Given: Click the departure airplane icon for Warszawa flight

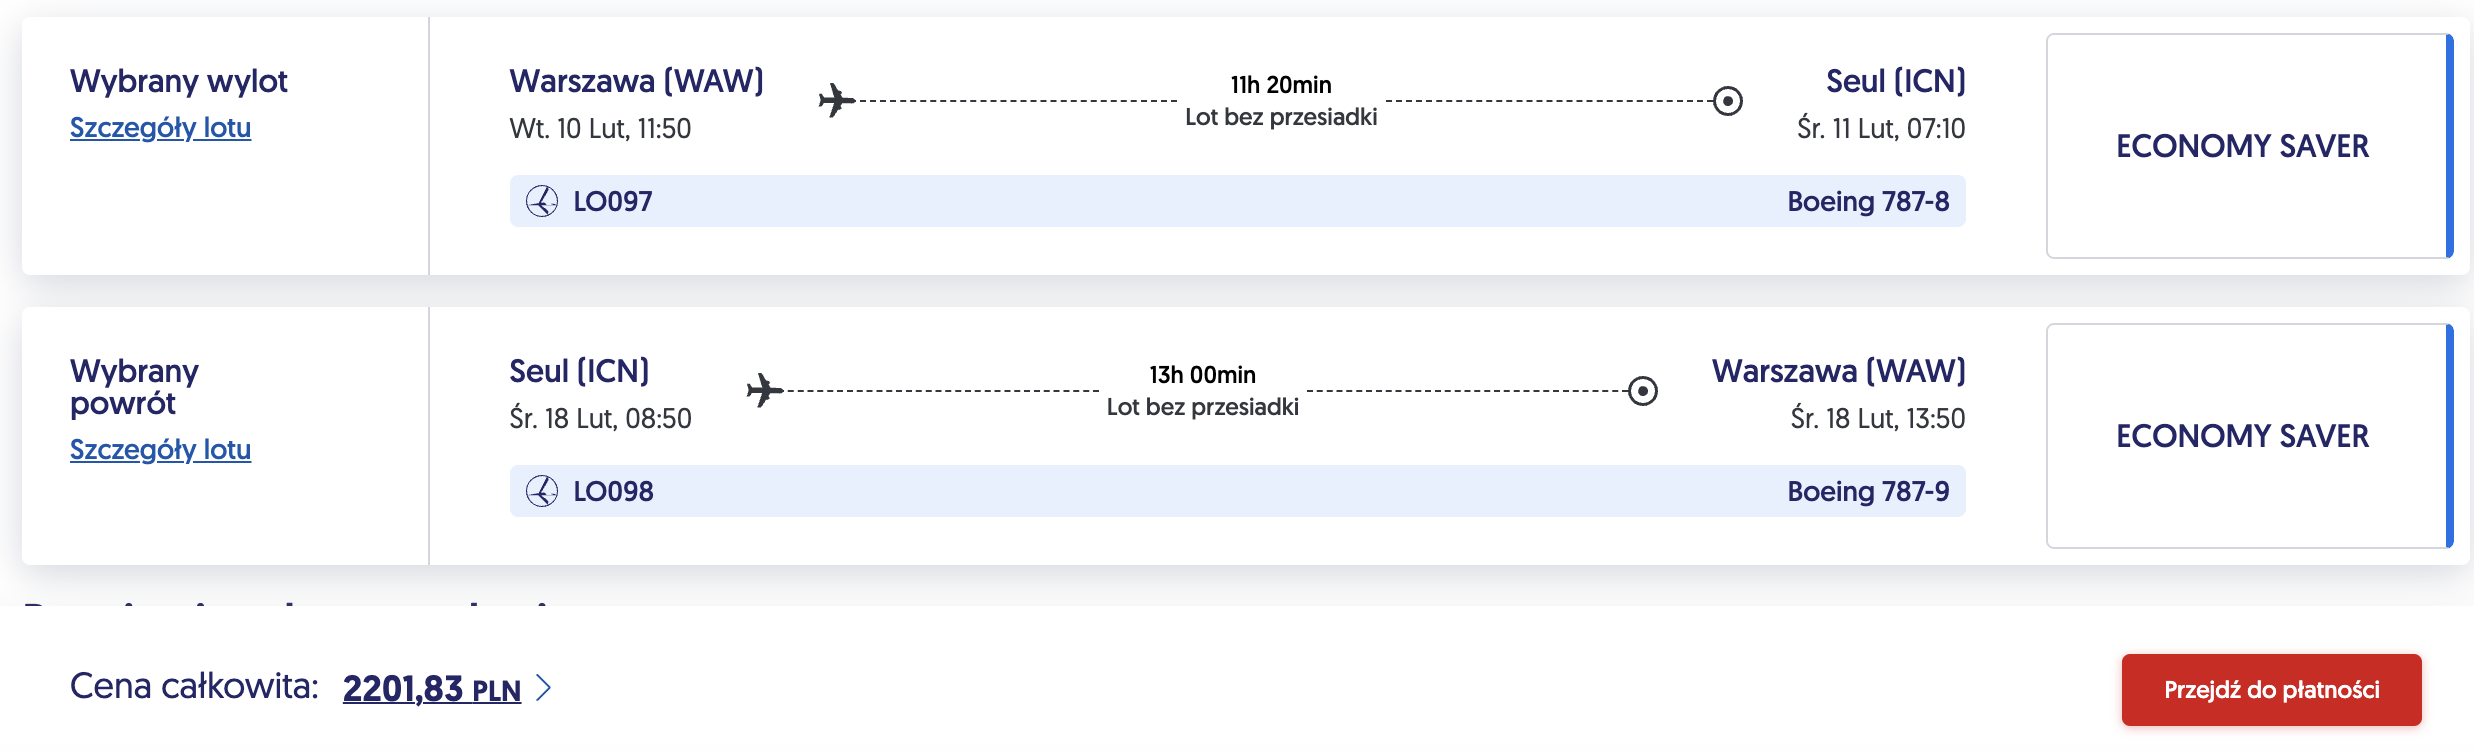Looking at the screenshot, I should pyautogui.click(x=837, y=101).
